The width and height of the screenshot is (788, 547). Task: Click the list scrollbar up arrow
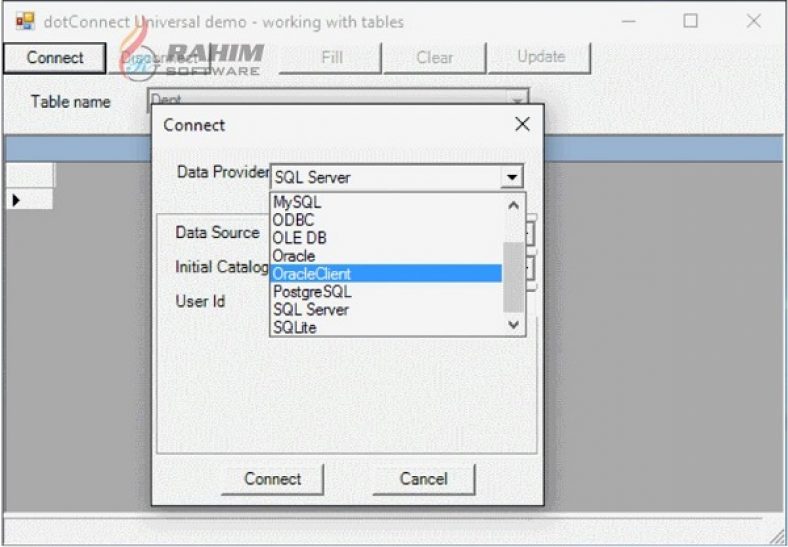[x=514, y=205]
